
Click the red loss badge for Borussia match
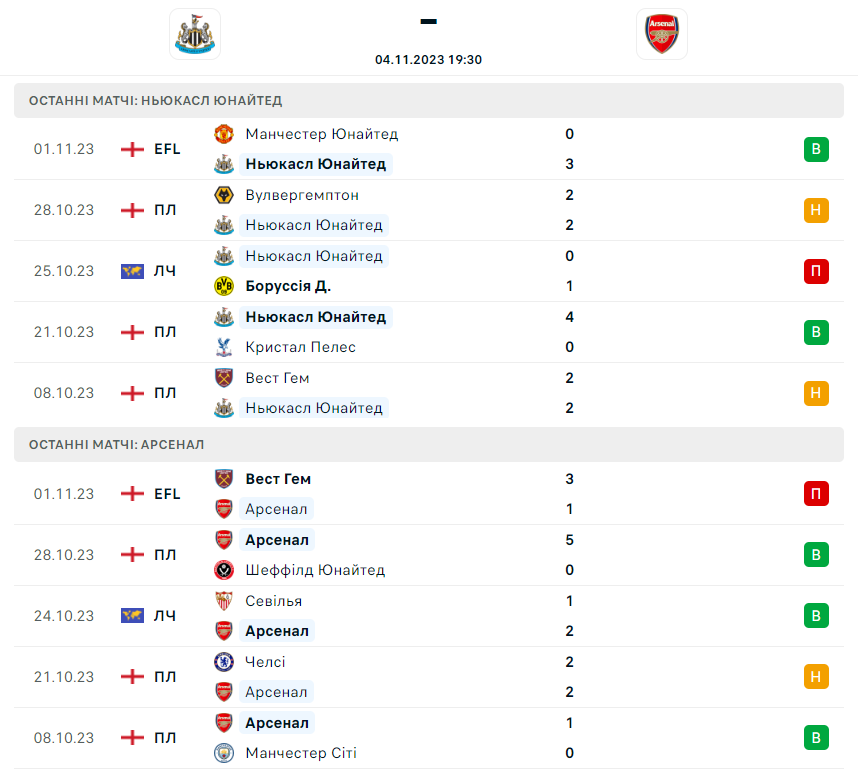pos(816,271)
